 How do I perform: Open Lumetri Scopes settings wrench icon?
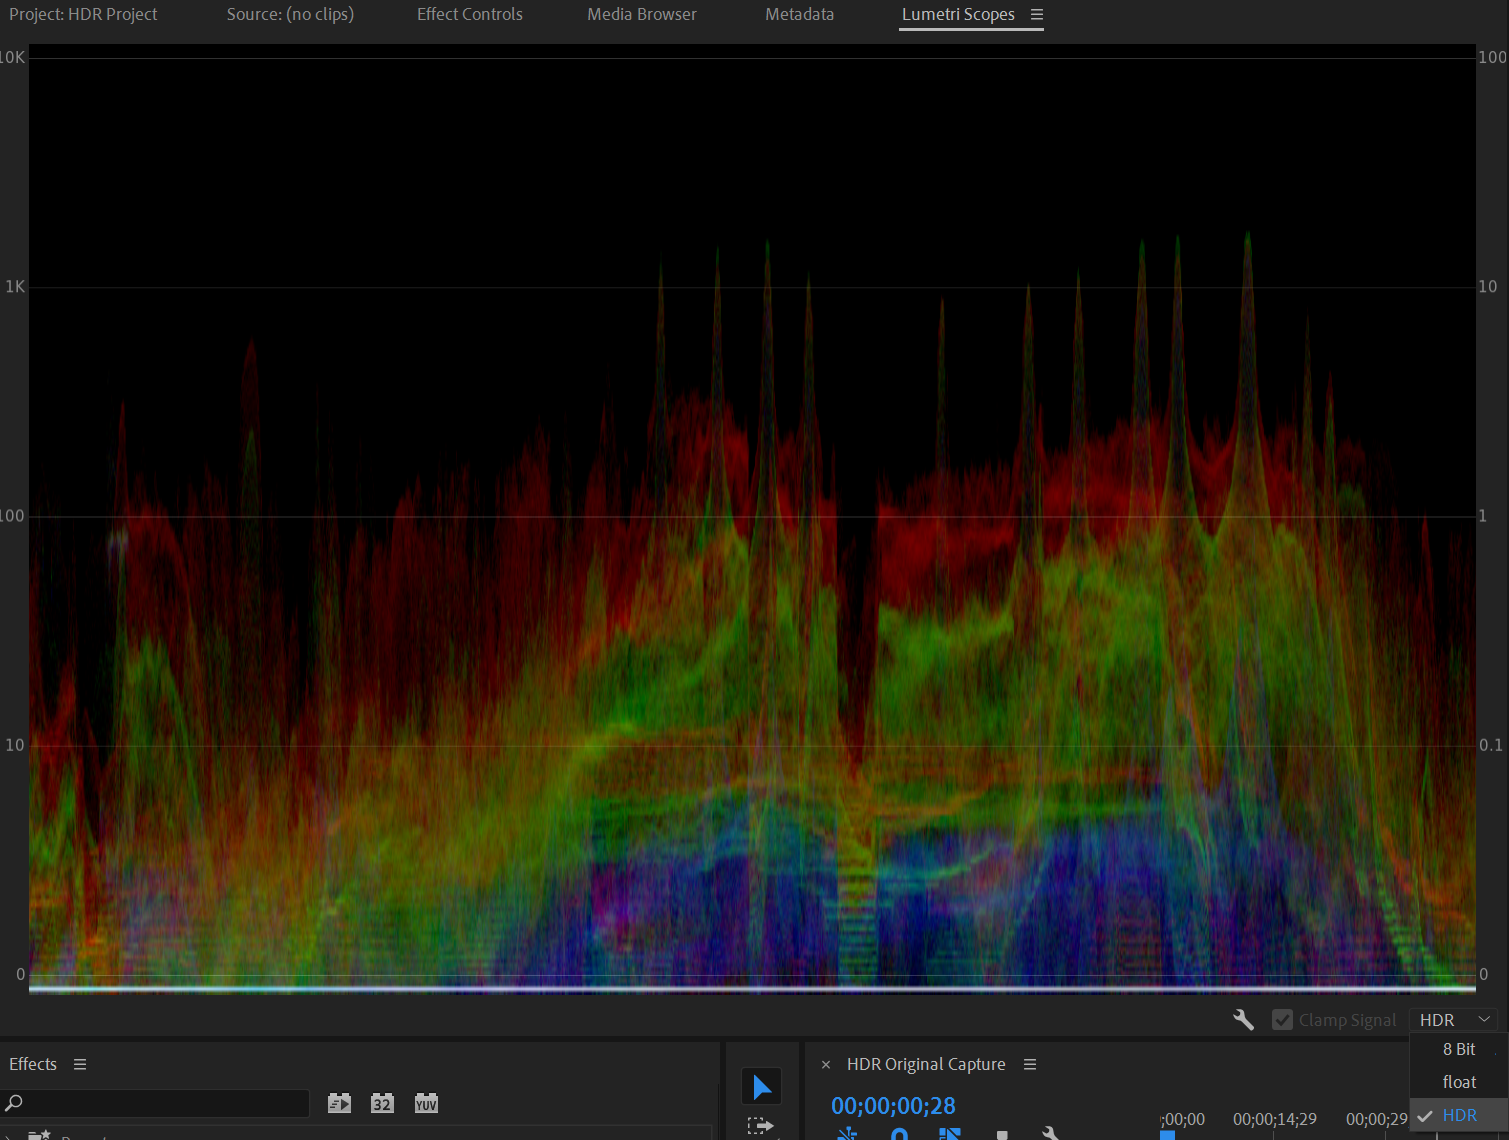pos(1243,1019)
